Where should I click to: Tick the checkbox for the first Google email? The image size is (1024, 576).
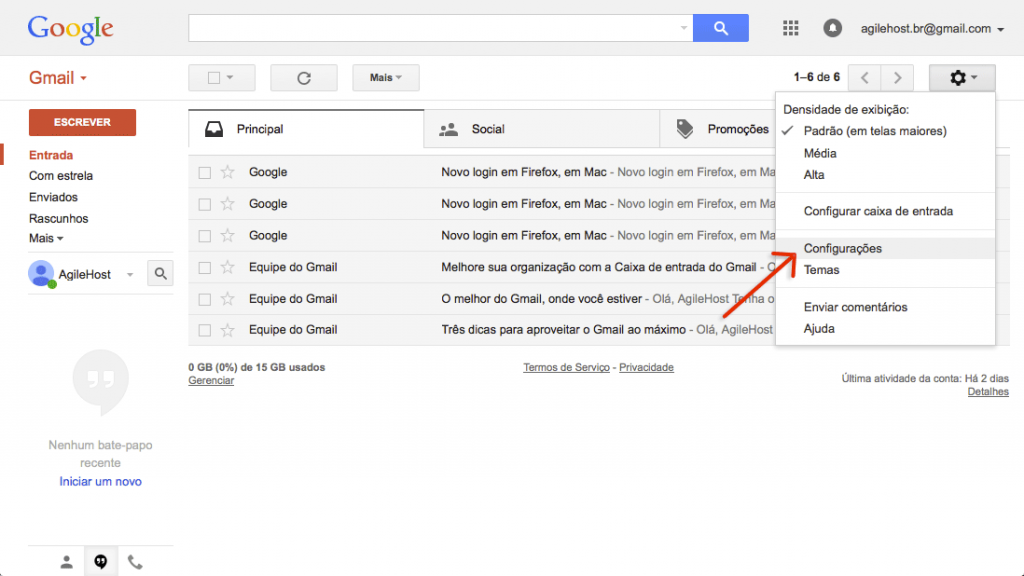click(204, 172)
